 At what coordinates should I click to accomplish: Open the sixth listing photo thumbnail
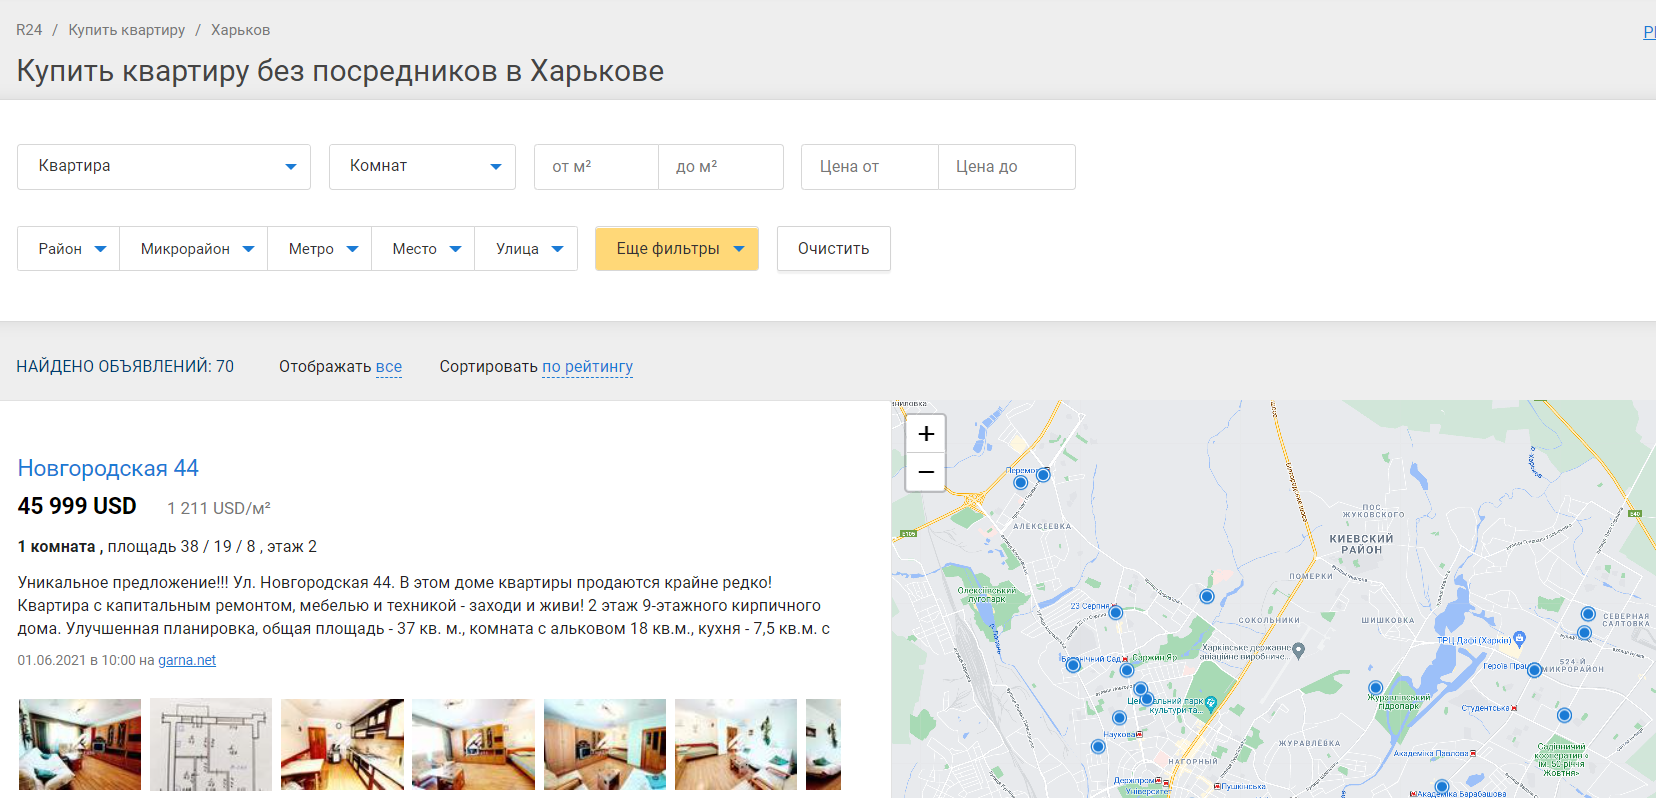click(736, 745)
